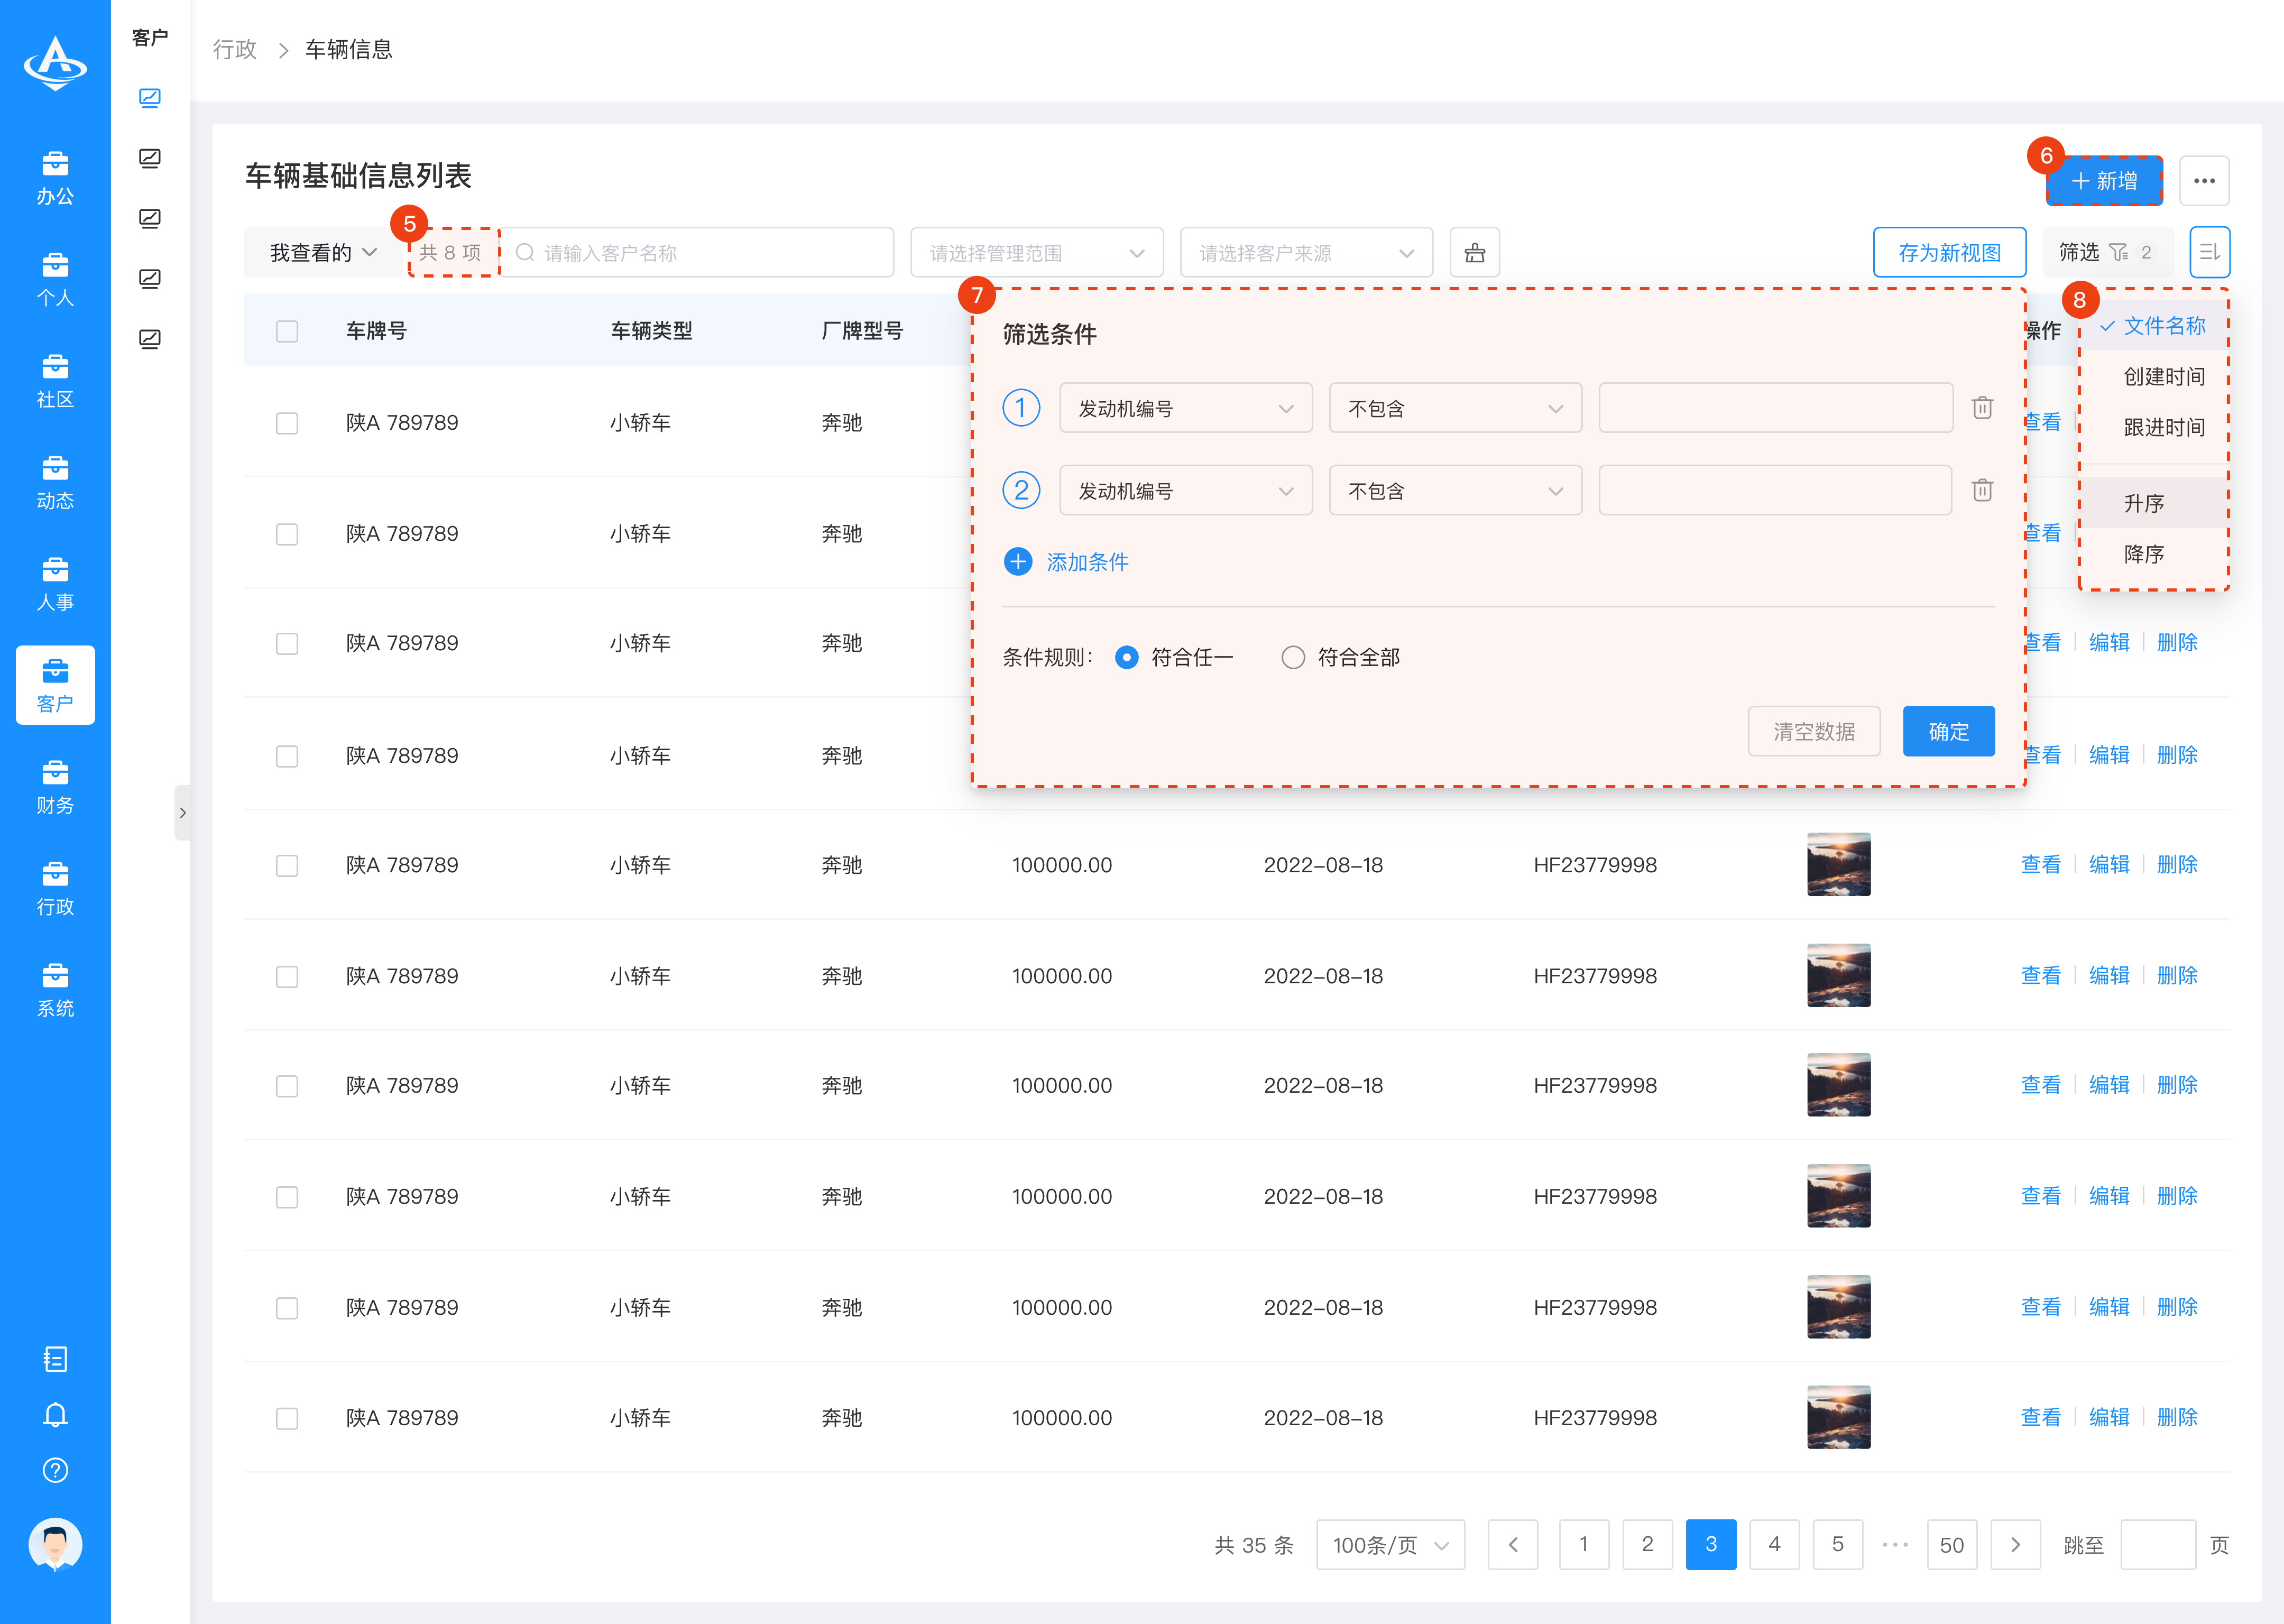
Task: Open the 请选择管理范围 dropdown
Action: coord(1037,252)
